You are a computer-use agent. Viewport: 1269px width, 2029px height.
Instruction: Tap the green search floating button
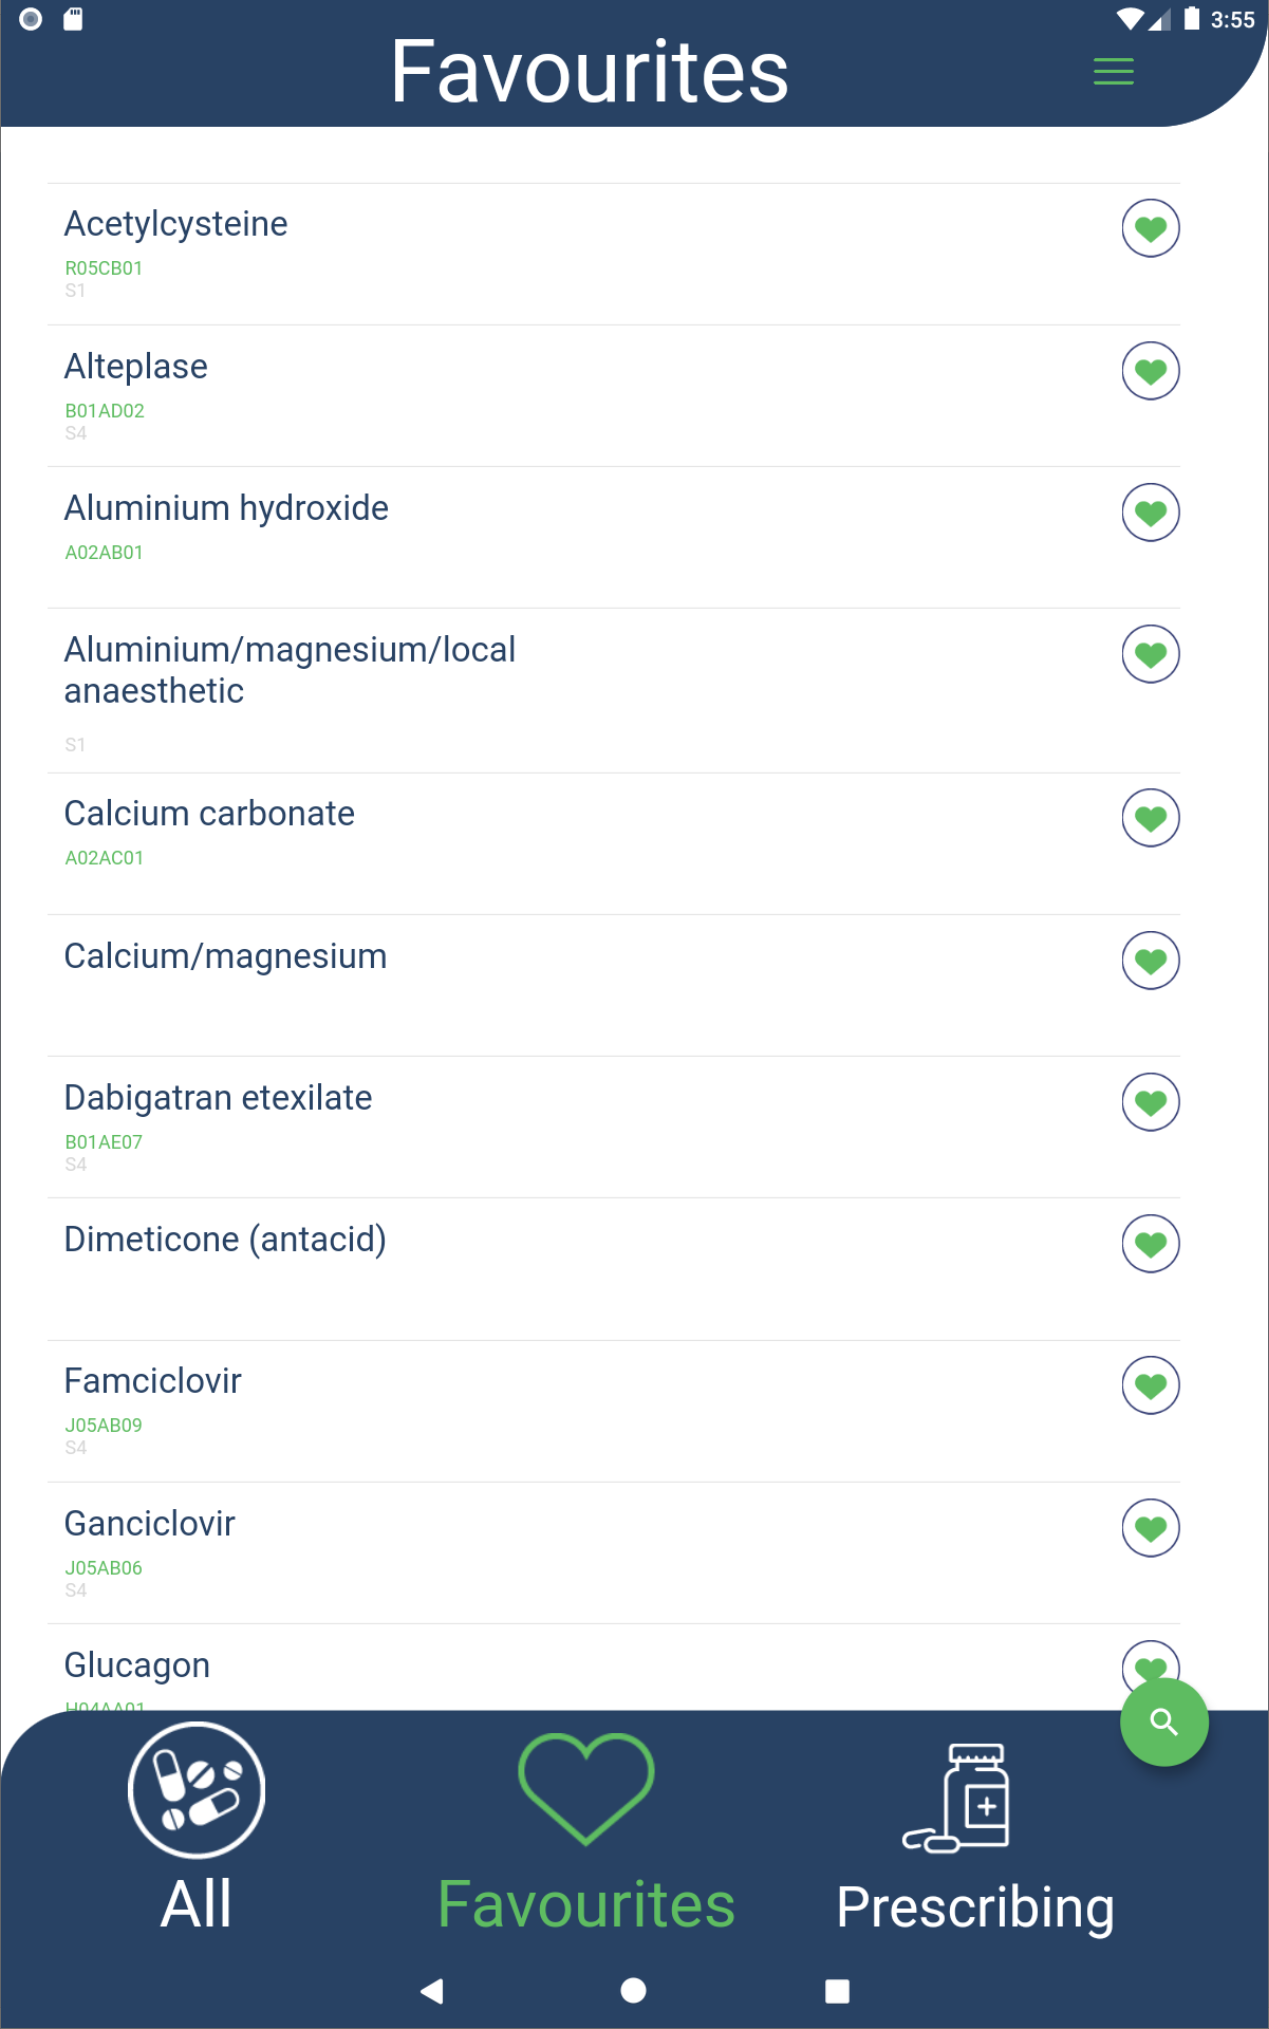1163,1722
